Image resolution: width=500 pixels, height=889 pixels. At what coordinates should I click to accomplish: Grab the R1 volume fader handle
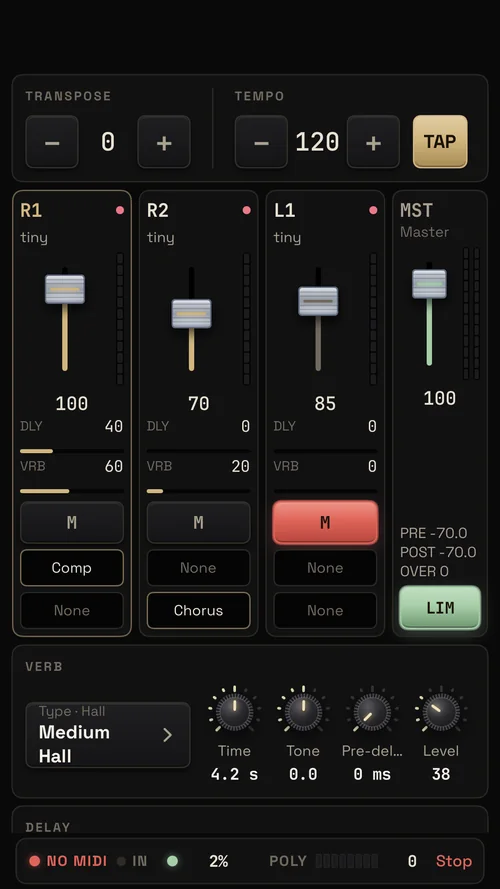(65, 289)
